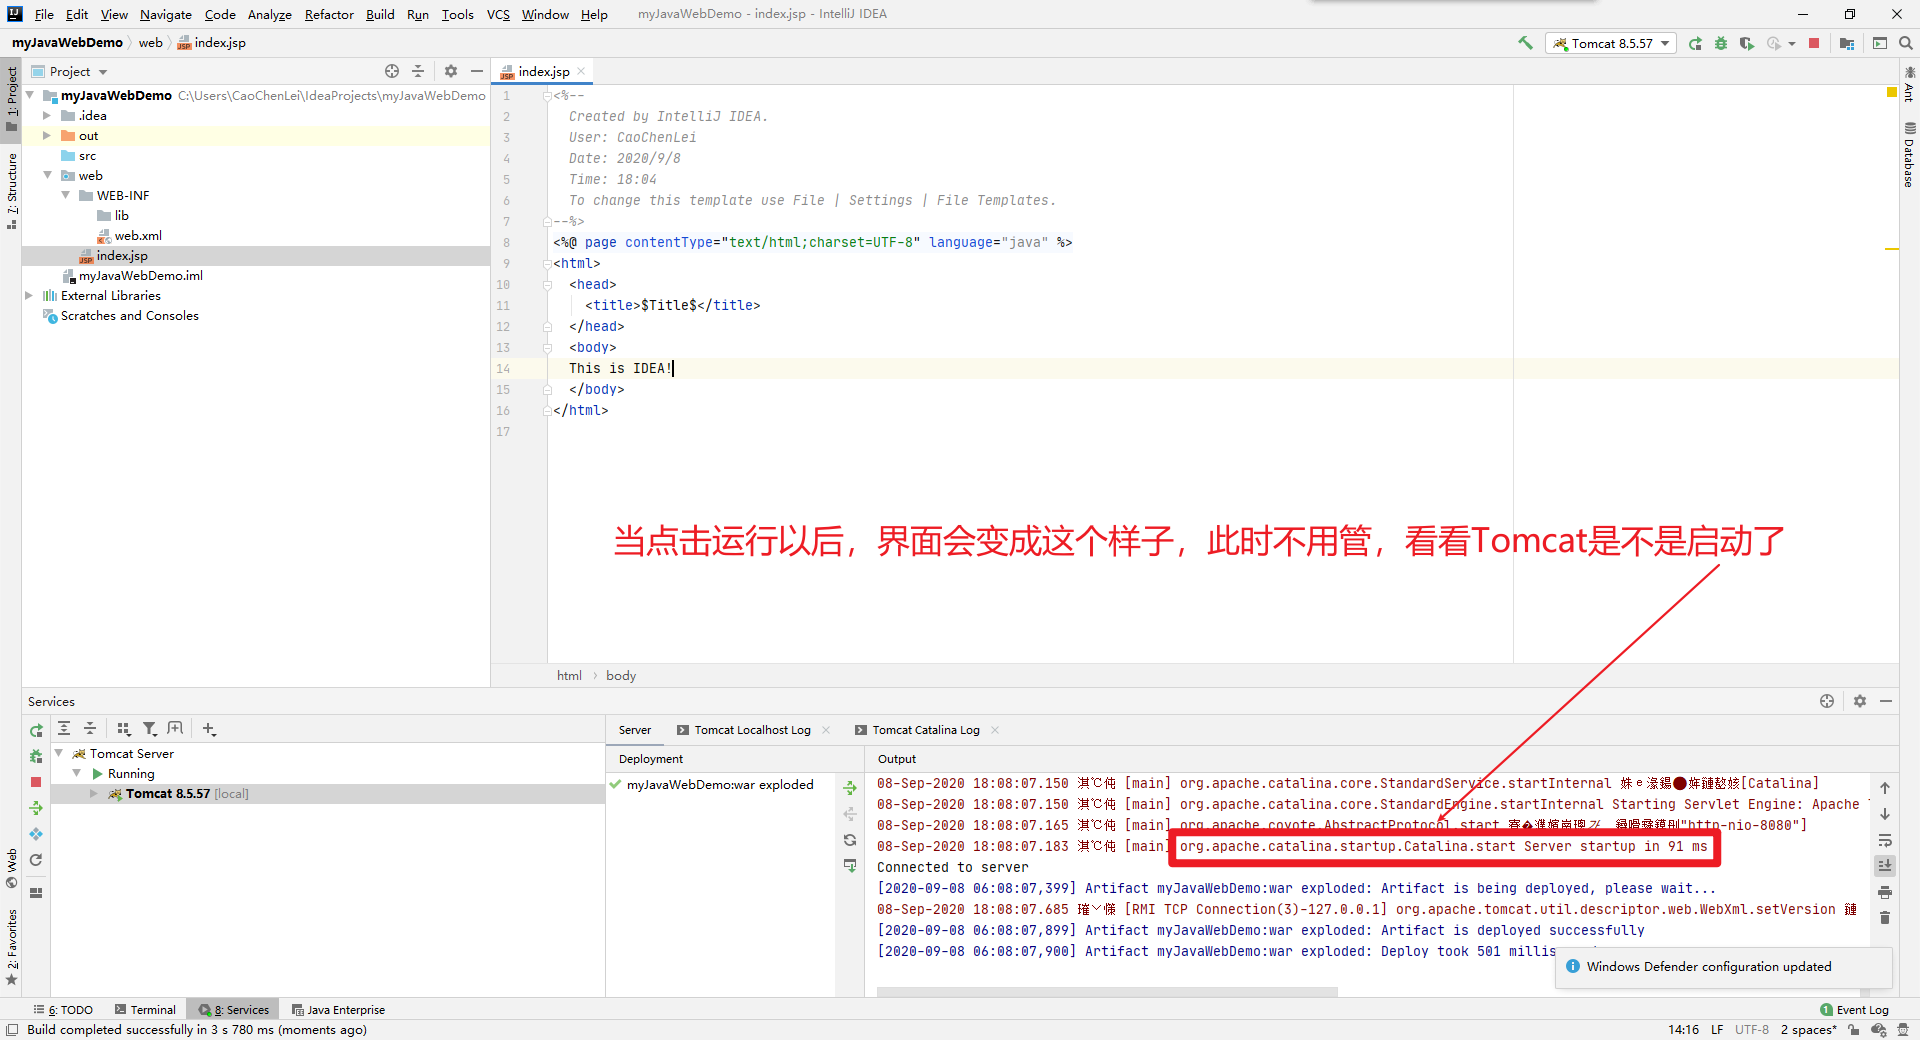Viewport: 1920px width, 1040px height.
Task: Select web.xml in the project tree
Action: [138, 235]
